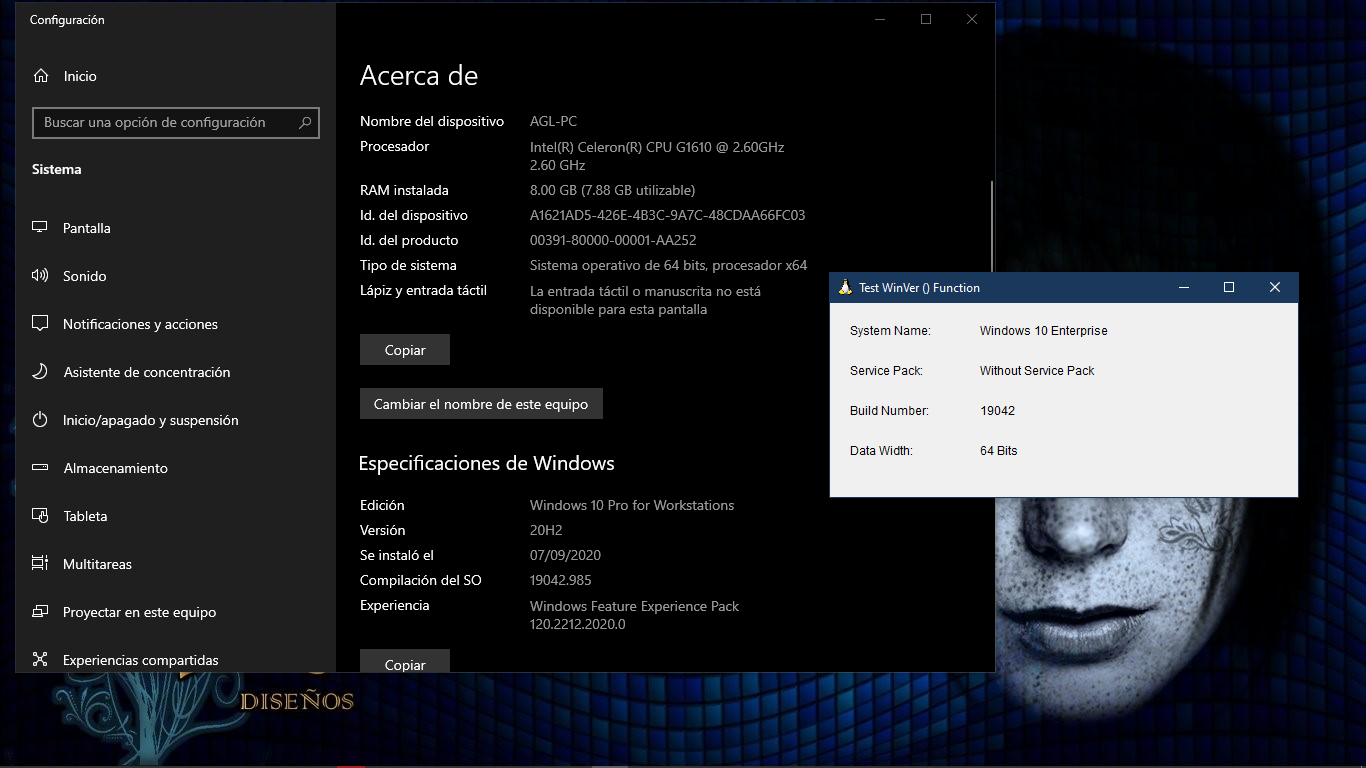Click Copiar under Windows specifications
Image resolution: width=1366 pixels, height=768 pixels.
click(405, 661)
